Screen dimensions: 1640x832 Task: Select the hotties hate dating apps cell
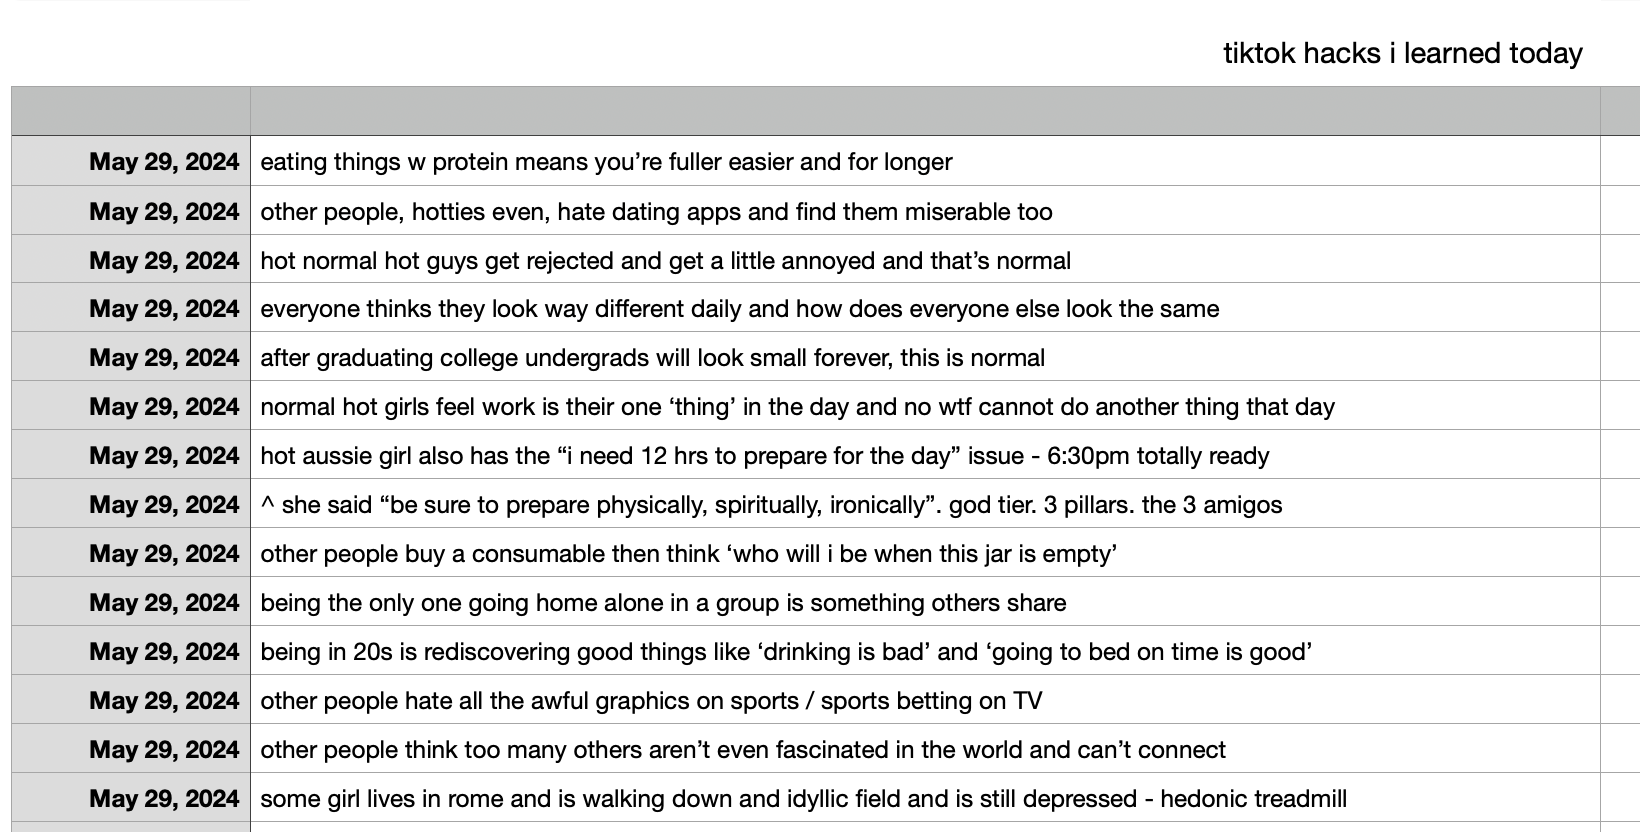pos(925,210)
